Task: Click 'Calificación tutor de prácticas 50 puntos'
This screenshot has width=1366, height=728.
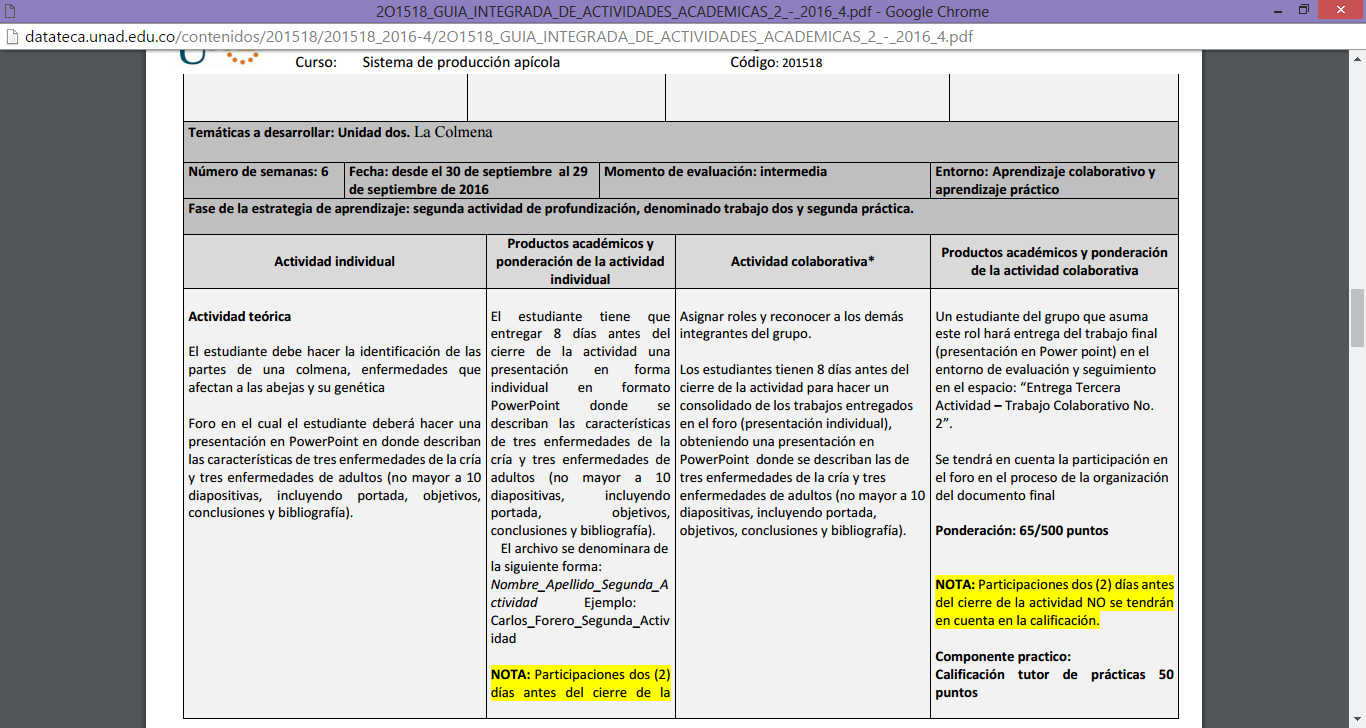Action: (x=1054, y=683)
